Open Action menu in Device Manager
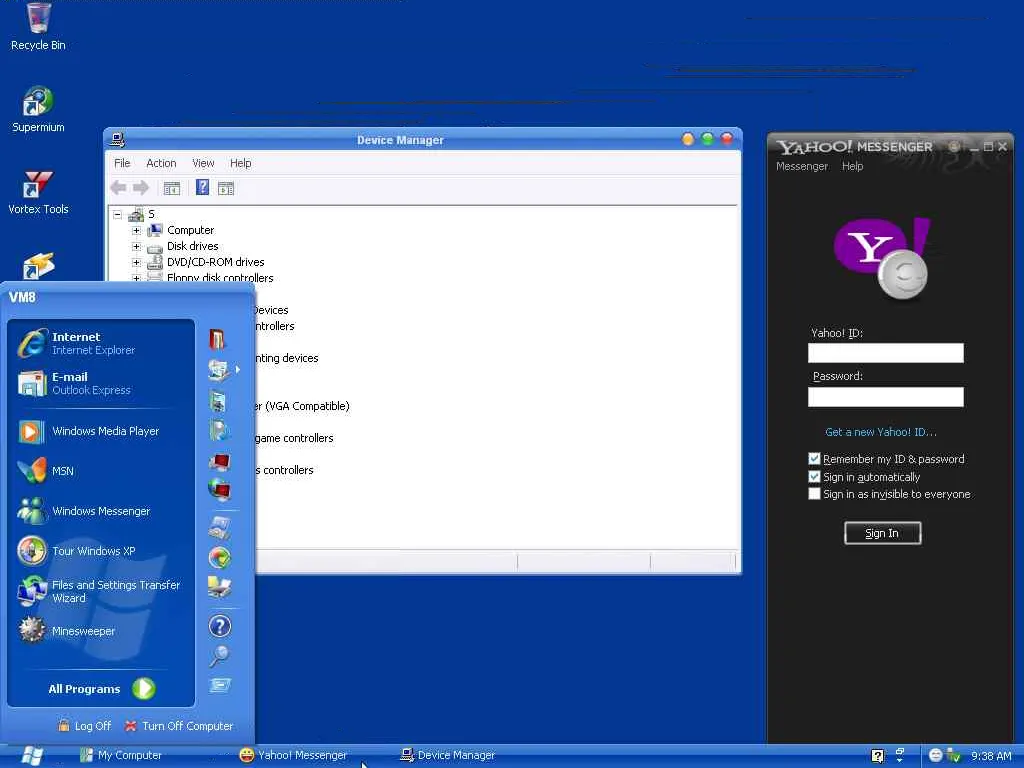 [x=161, y=163]
